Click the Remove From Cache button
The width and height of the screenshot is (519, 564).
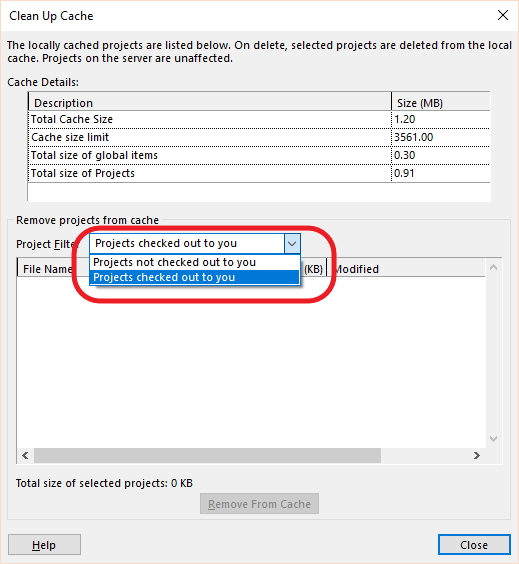259,504
